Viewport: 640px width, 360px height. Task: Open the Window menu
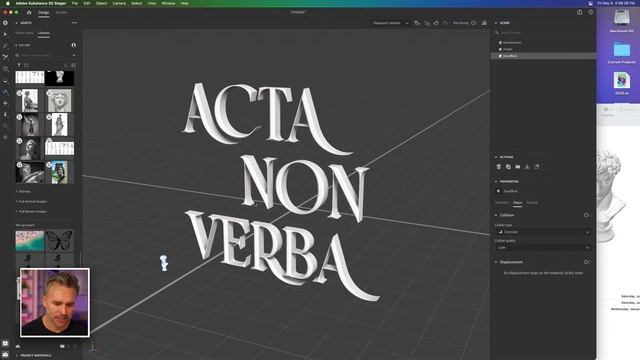[168, 3]
